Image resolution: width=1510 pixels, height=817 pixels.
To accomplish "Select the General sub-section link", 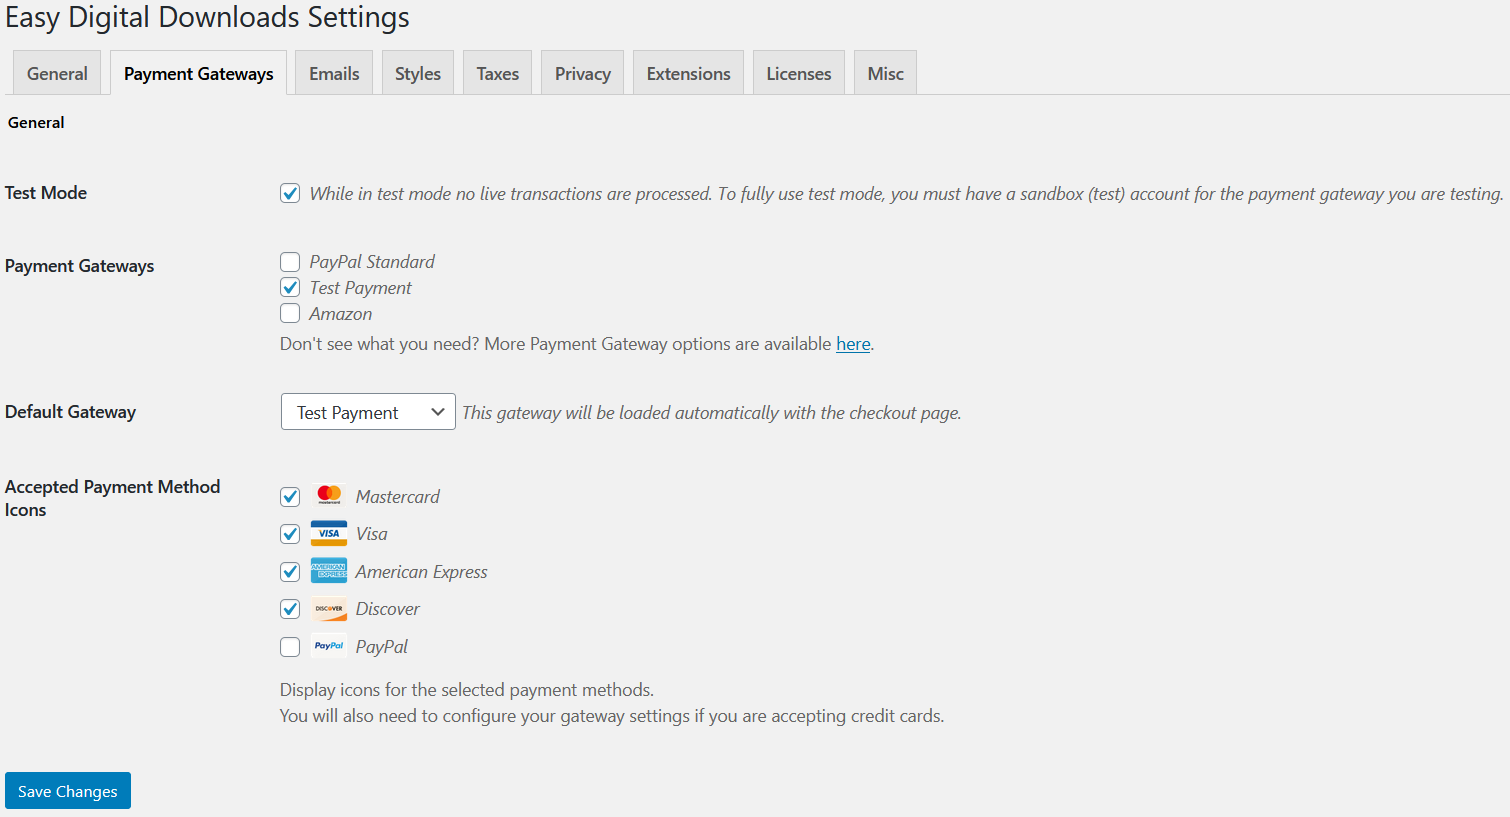I will click(x=36, y=122).
